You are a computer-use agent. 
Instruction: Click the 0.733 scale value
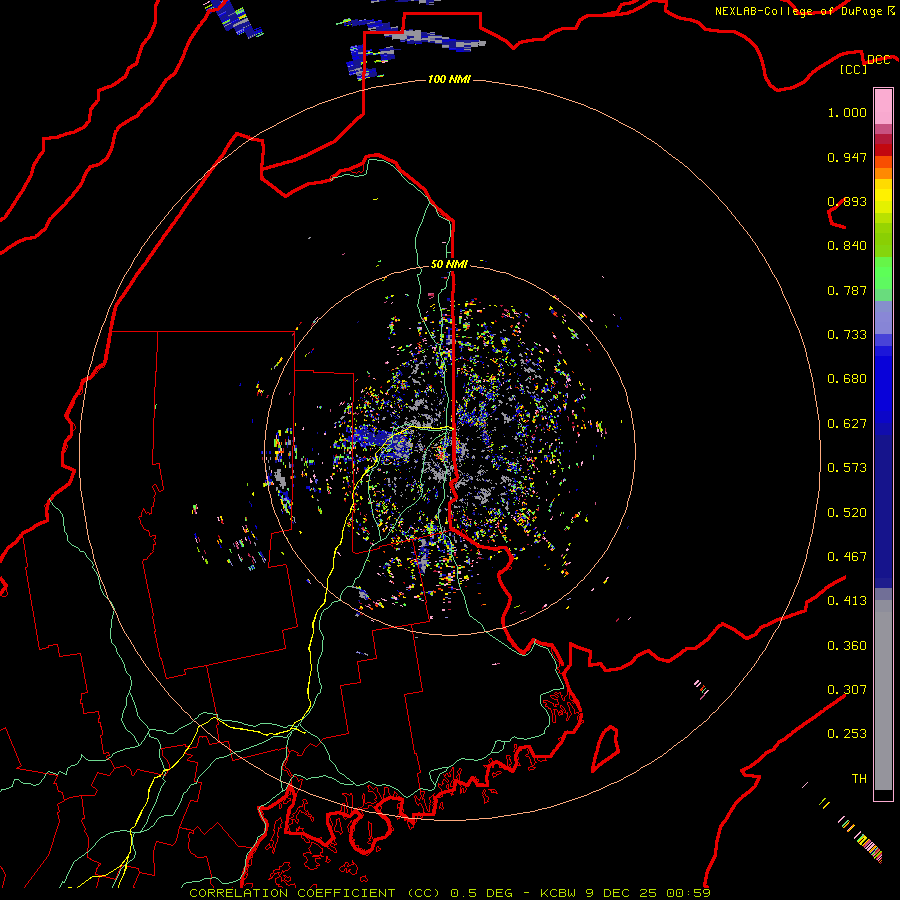tap(847, 335)
